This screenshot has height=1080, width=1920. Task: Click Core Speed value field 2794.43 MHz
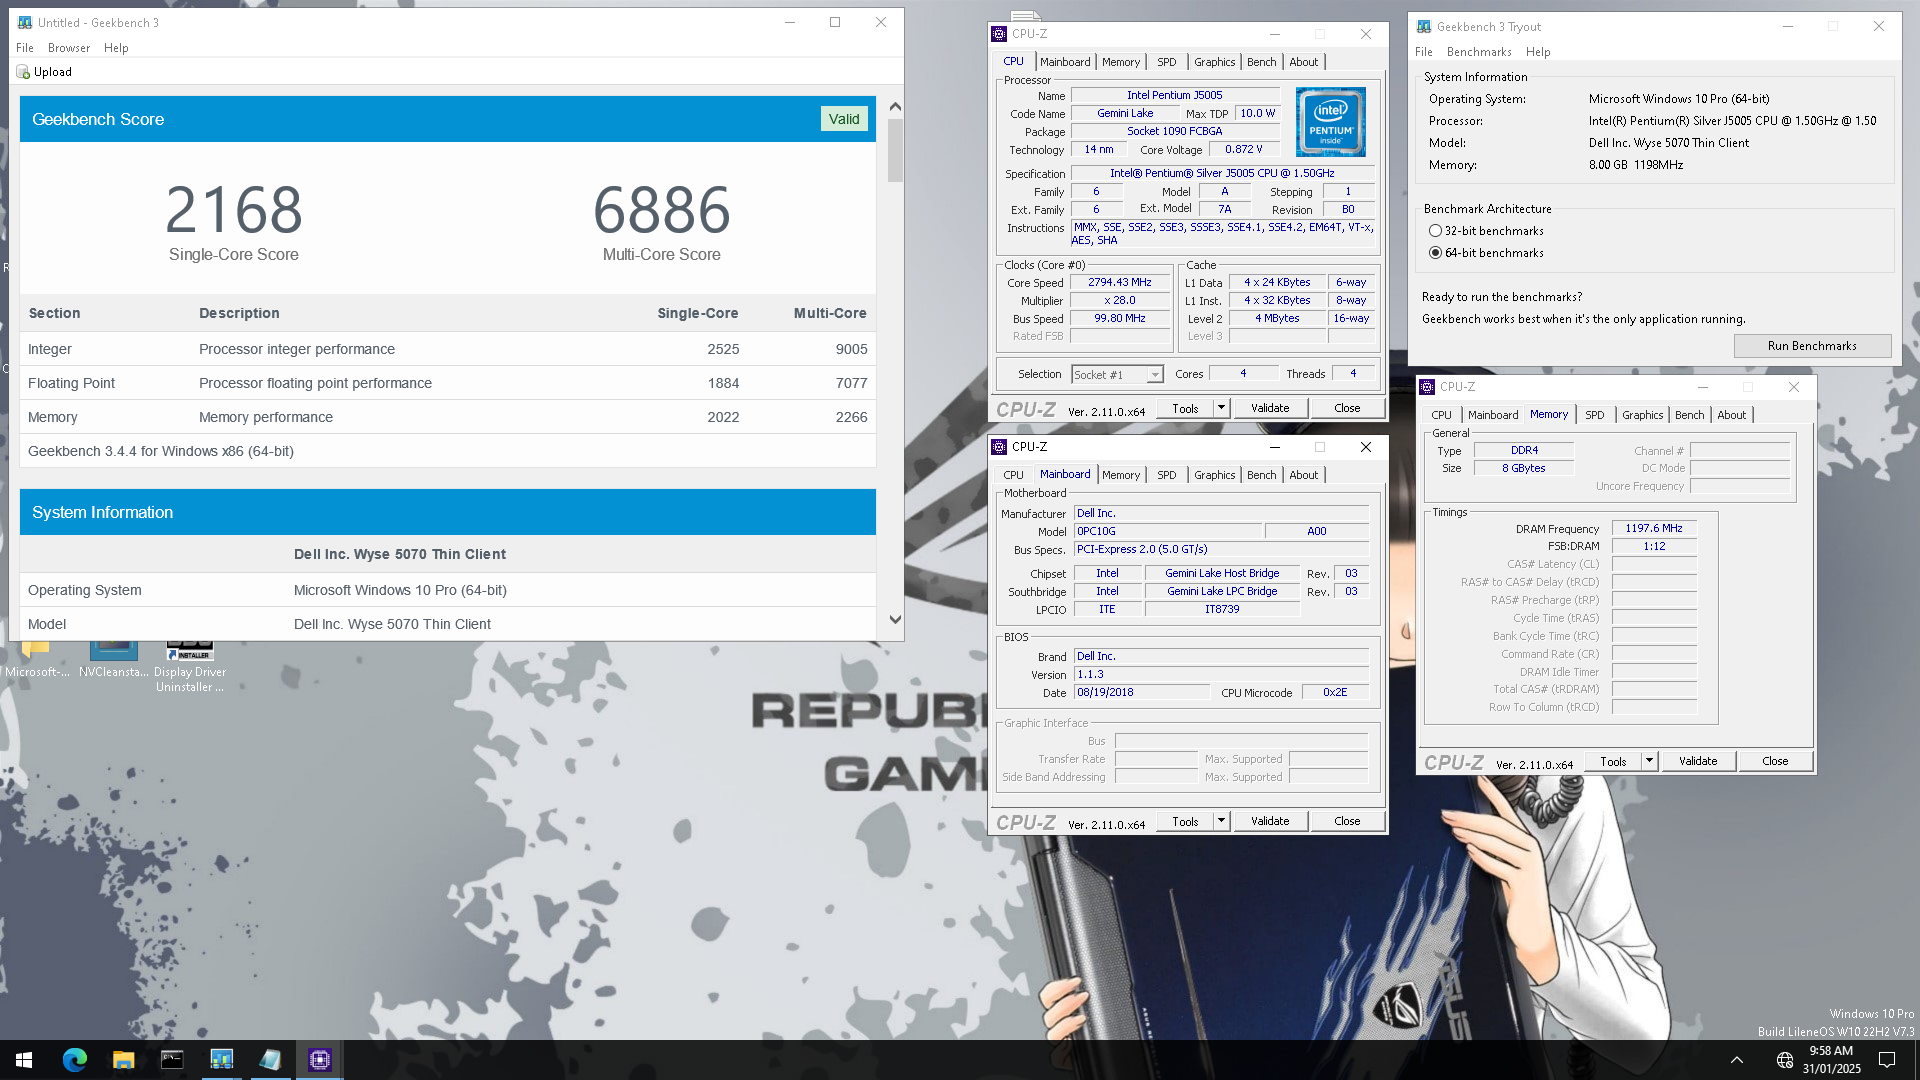pos(1120,283)
